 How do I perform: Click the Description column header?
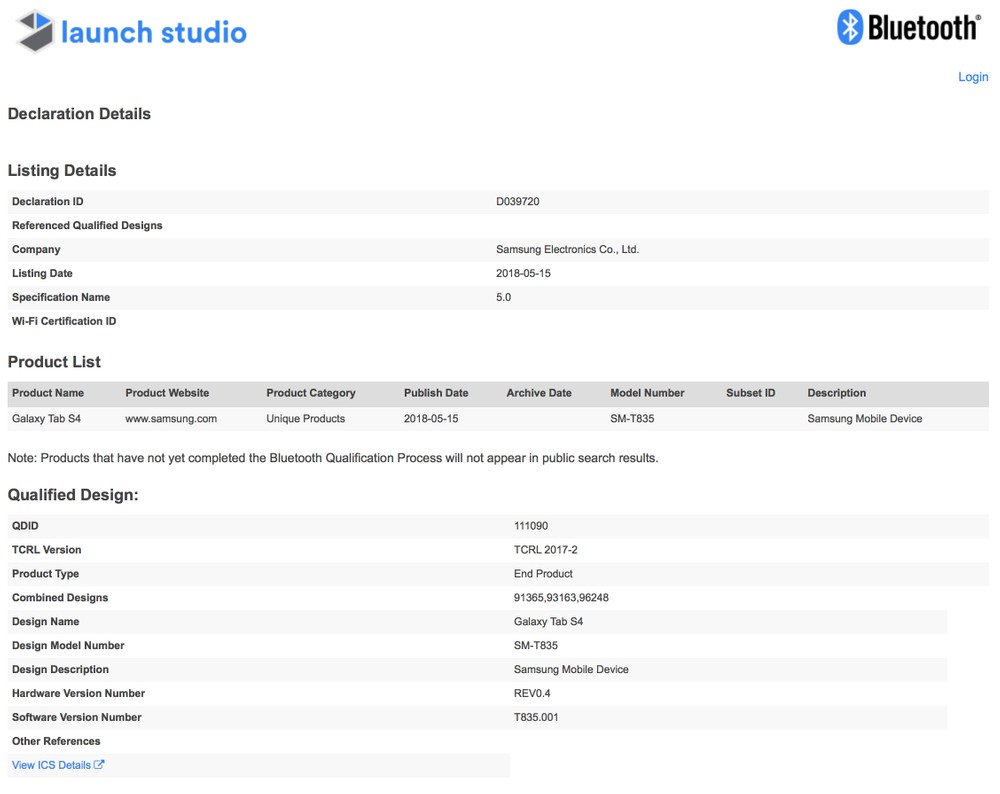(x=836, y=393)
